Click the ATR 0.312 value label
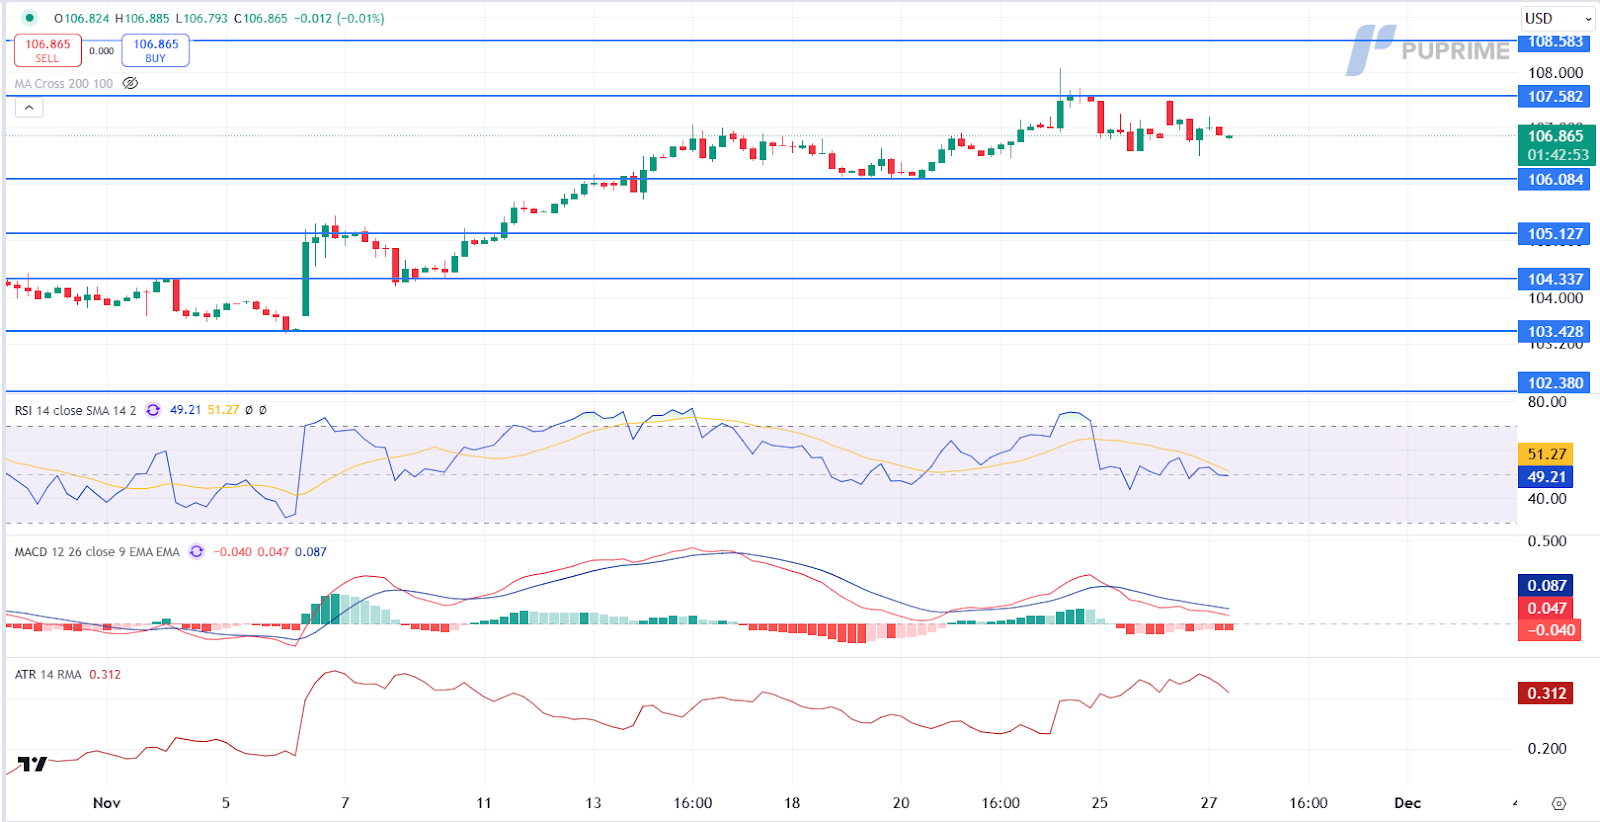This screenshot has height=822, width=1600. tap(1546, 693)
